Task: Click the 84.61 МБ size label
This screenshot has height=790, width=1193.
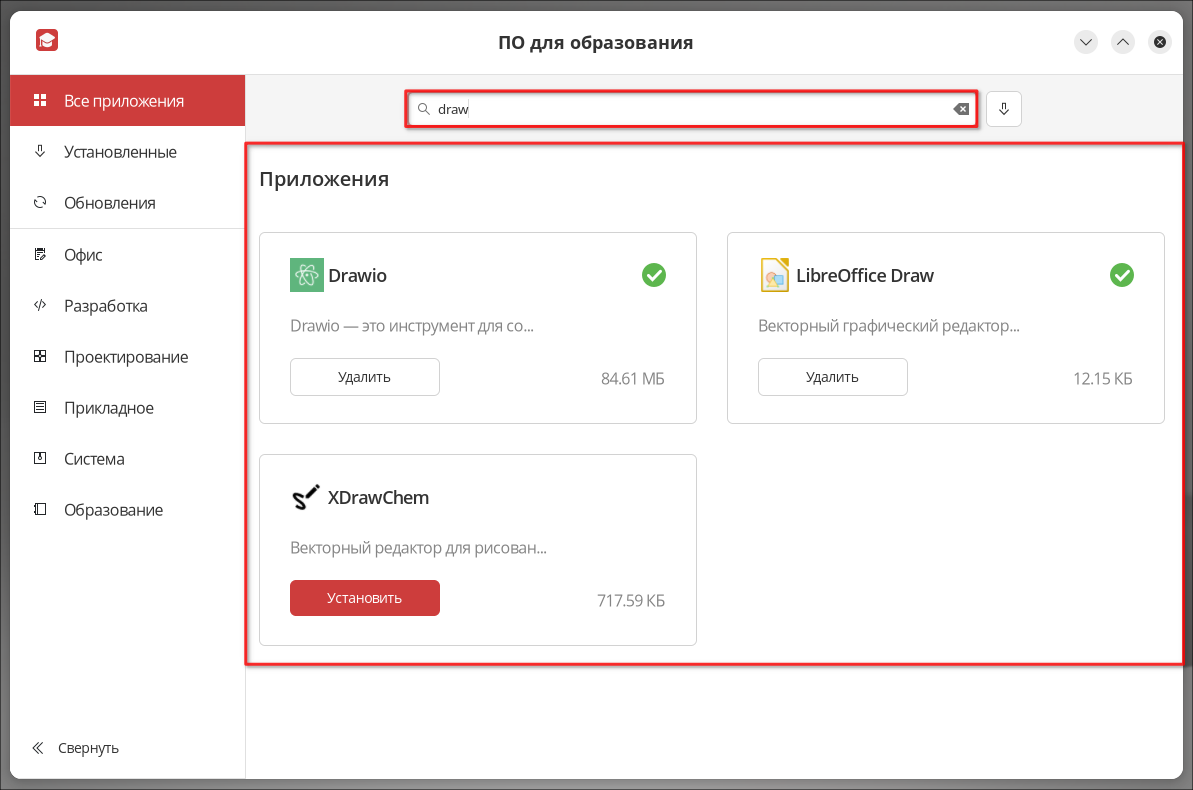Action: coord(632,378)
